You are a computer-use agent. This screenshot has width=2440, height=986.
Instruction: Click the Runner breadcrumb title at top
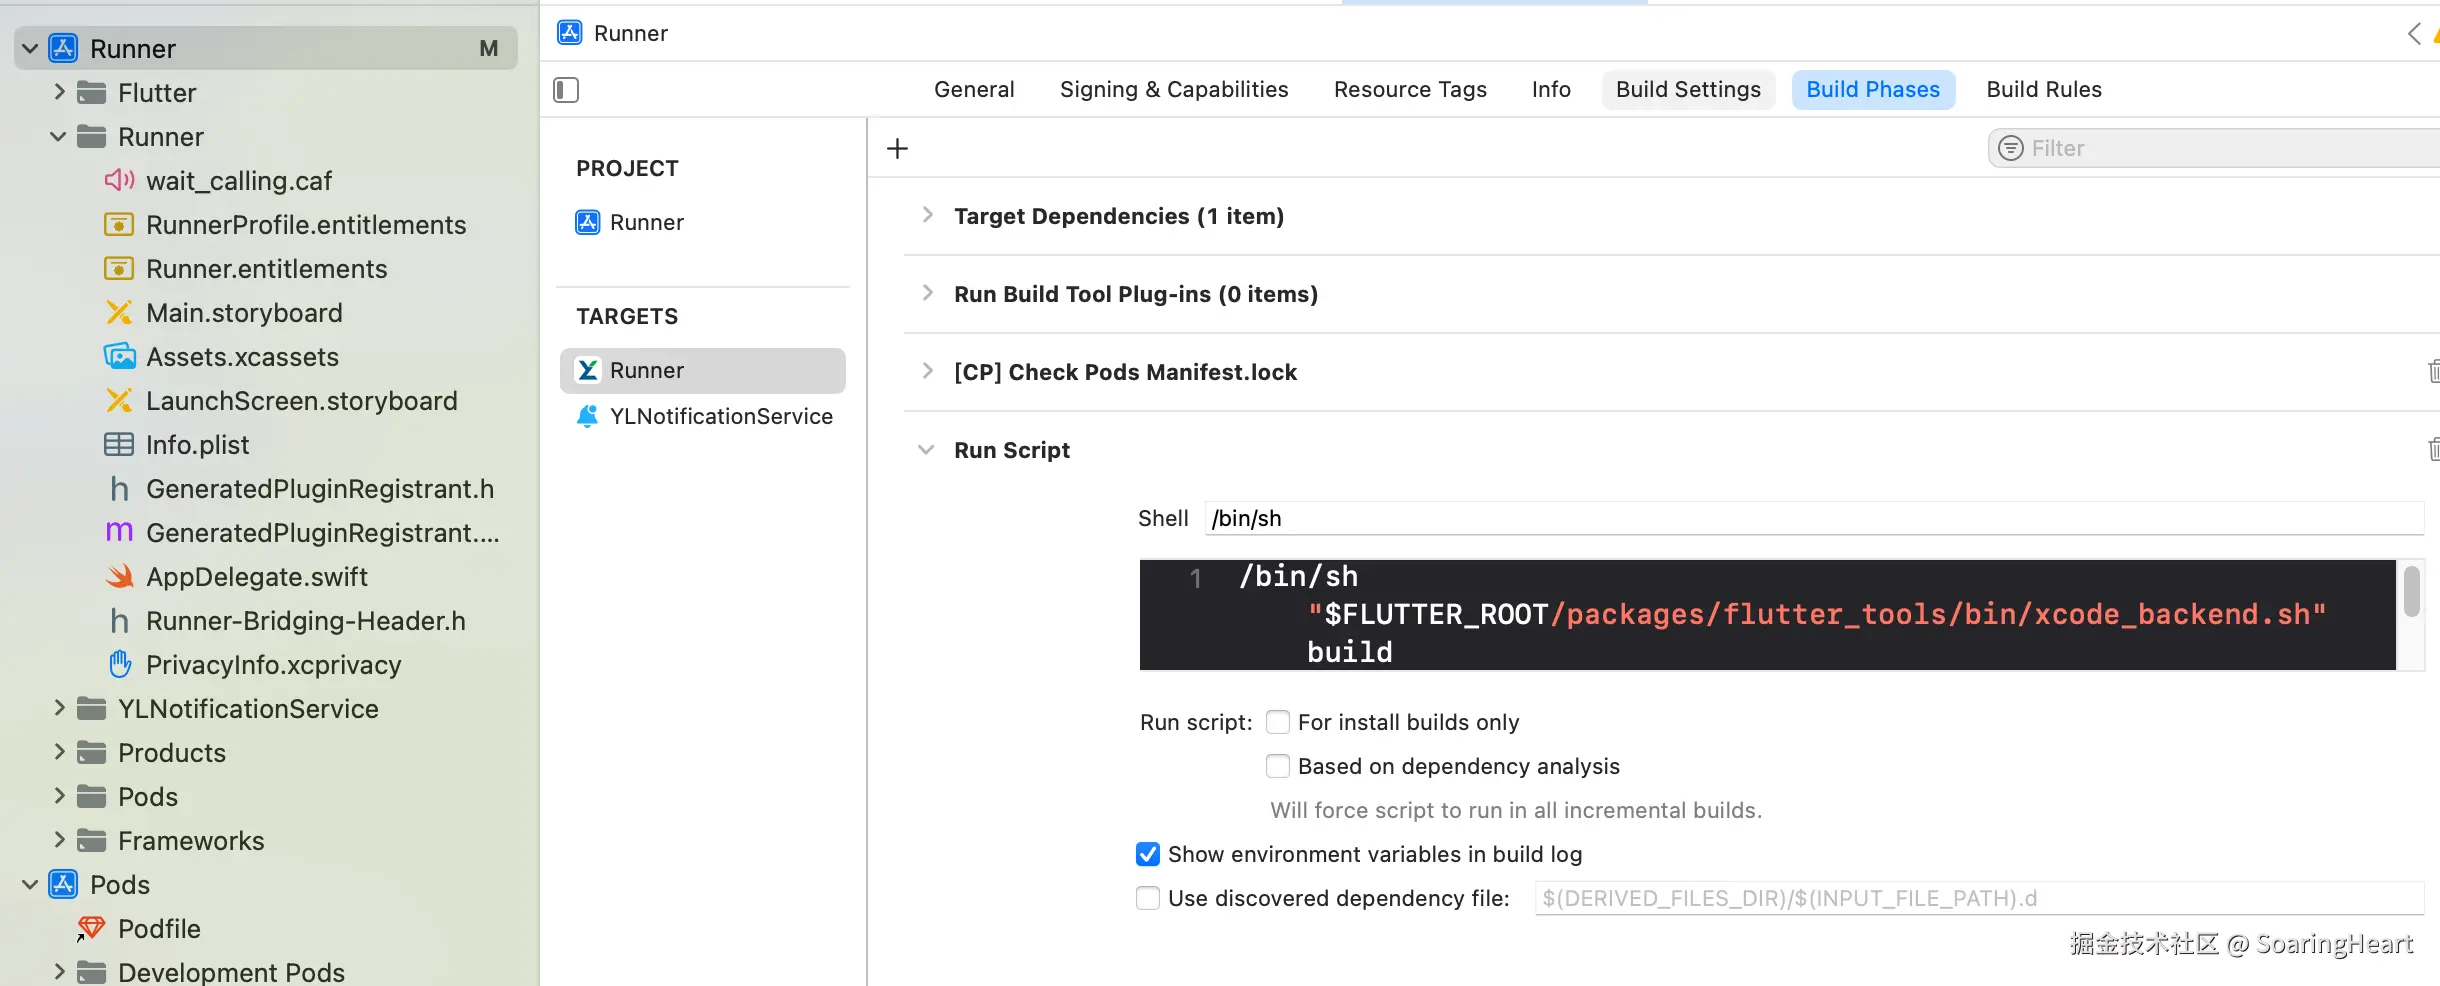pyautogui.click(x=631, y=34)
